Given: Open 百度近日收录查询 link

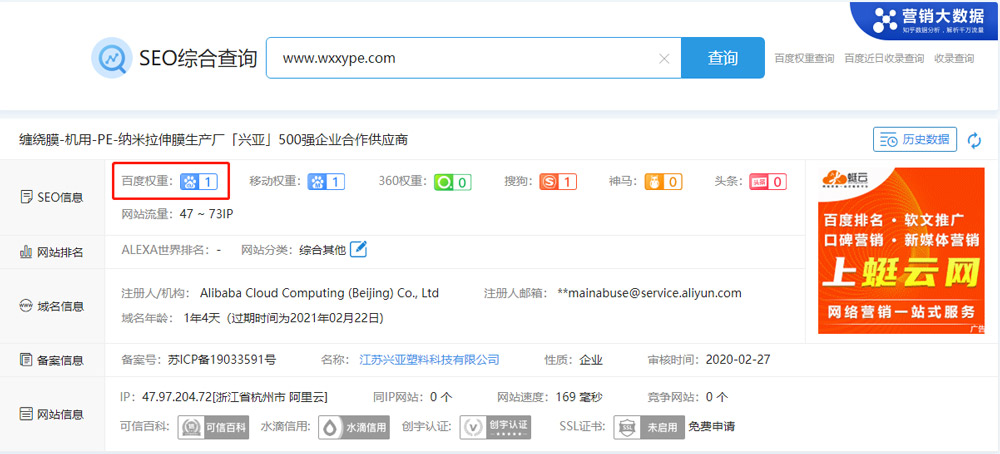Looking at the screenshot, I should 884,59.
